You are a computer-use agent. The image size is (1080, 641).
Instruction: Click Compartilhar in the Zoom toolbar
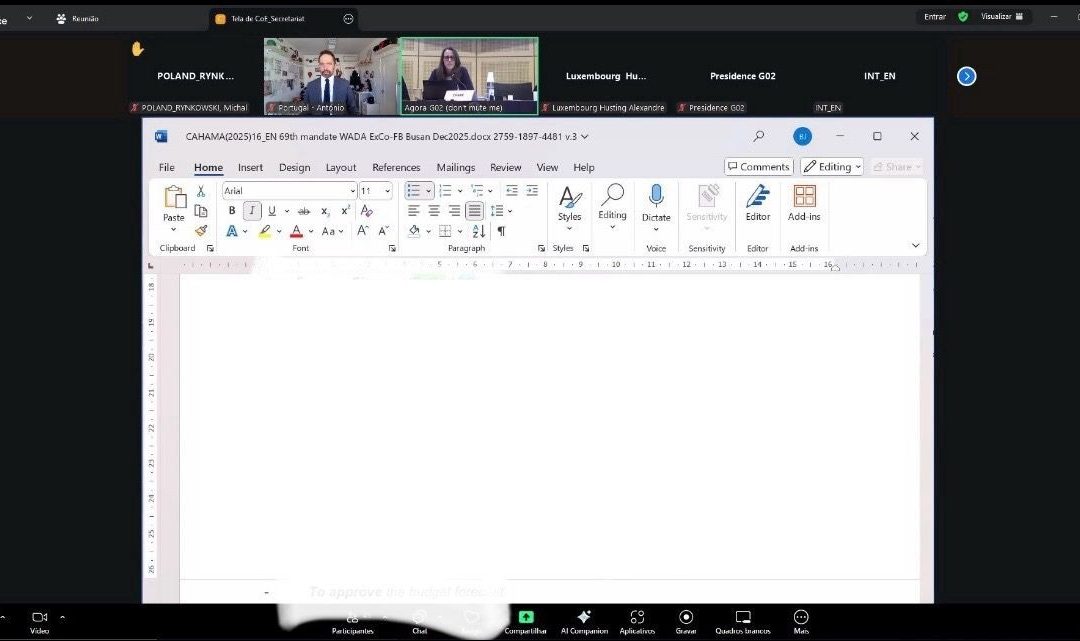[525, 621]
